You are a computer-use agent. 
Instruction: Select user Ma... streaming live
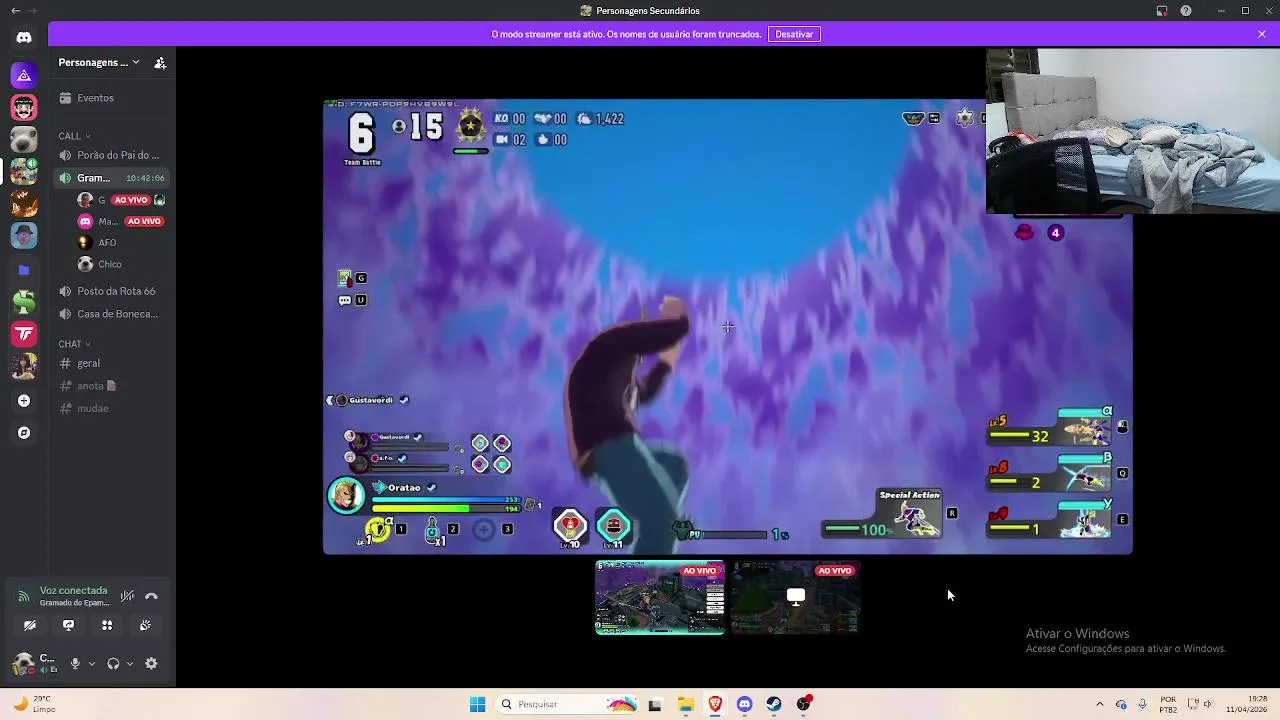pos(120,221)
